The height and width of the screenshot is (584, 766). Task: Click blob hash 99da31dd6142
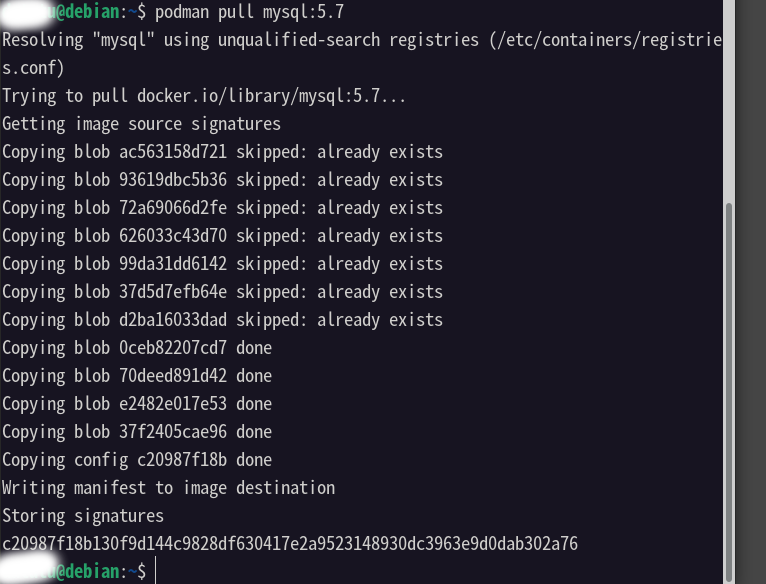(x=173, y=264)
